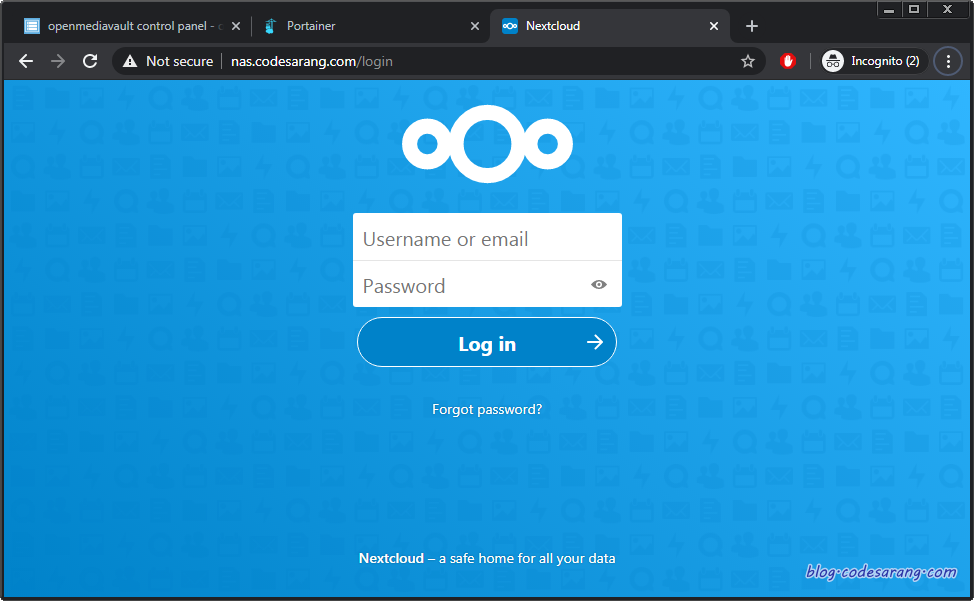Viewport: 974px width, 601px height.
Task: Click the Log in button
Action: point(487,343)
